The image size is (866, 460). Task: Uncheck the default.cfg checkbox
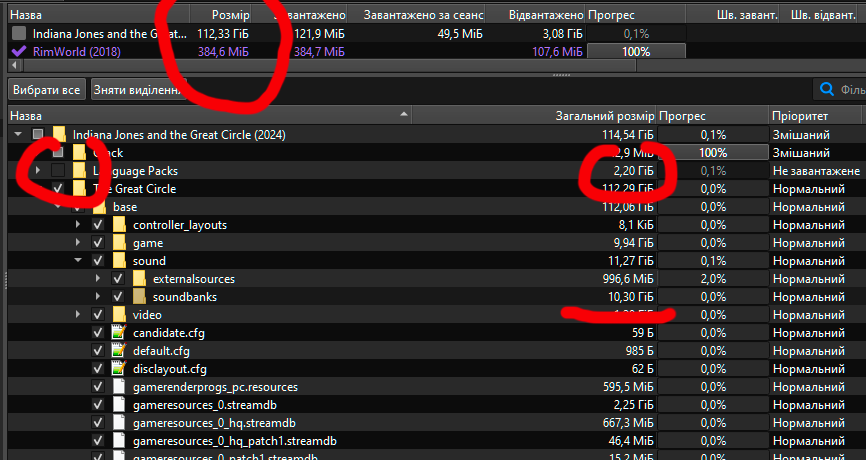tap(98, 351)
